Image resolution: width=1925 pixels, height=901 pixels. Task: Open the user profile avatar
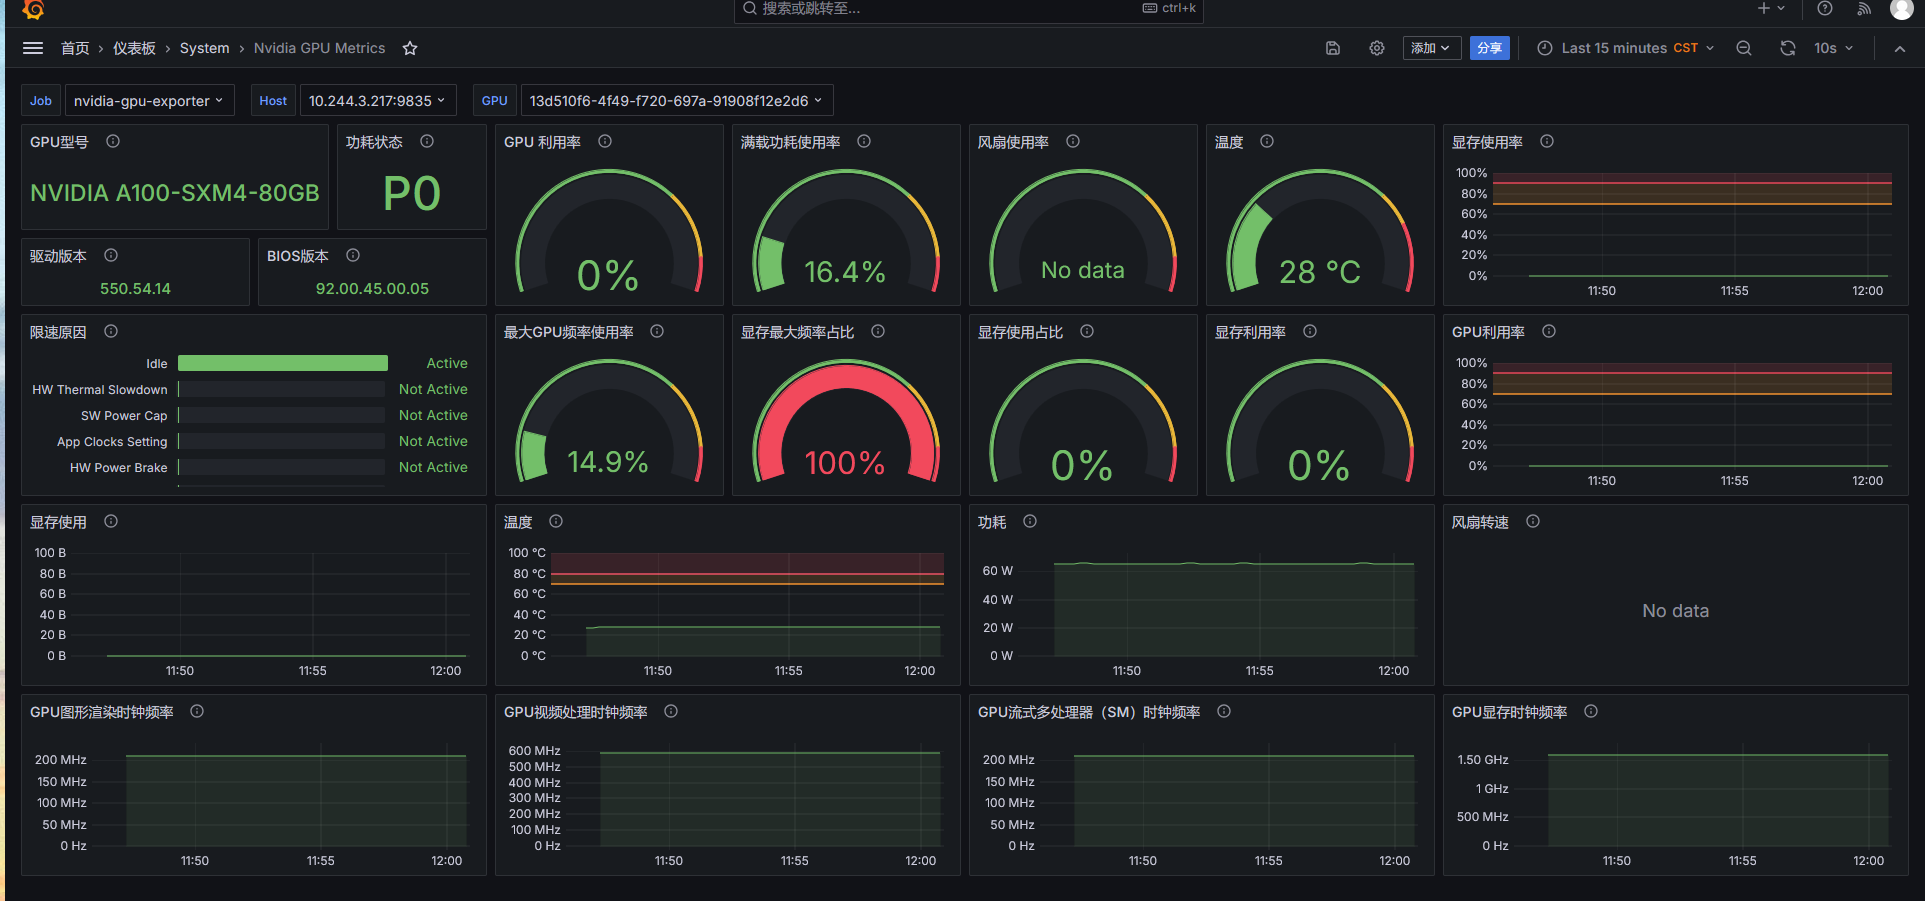tap(1902, 8)
